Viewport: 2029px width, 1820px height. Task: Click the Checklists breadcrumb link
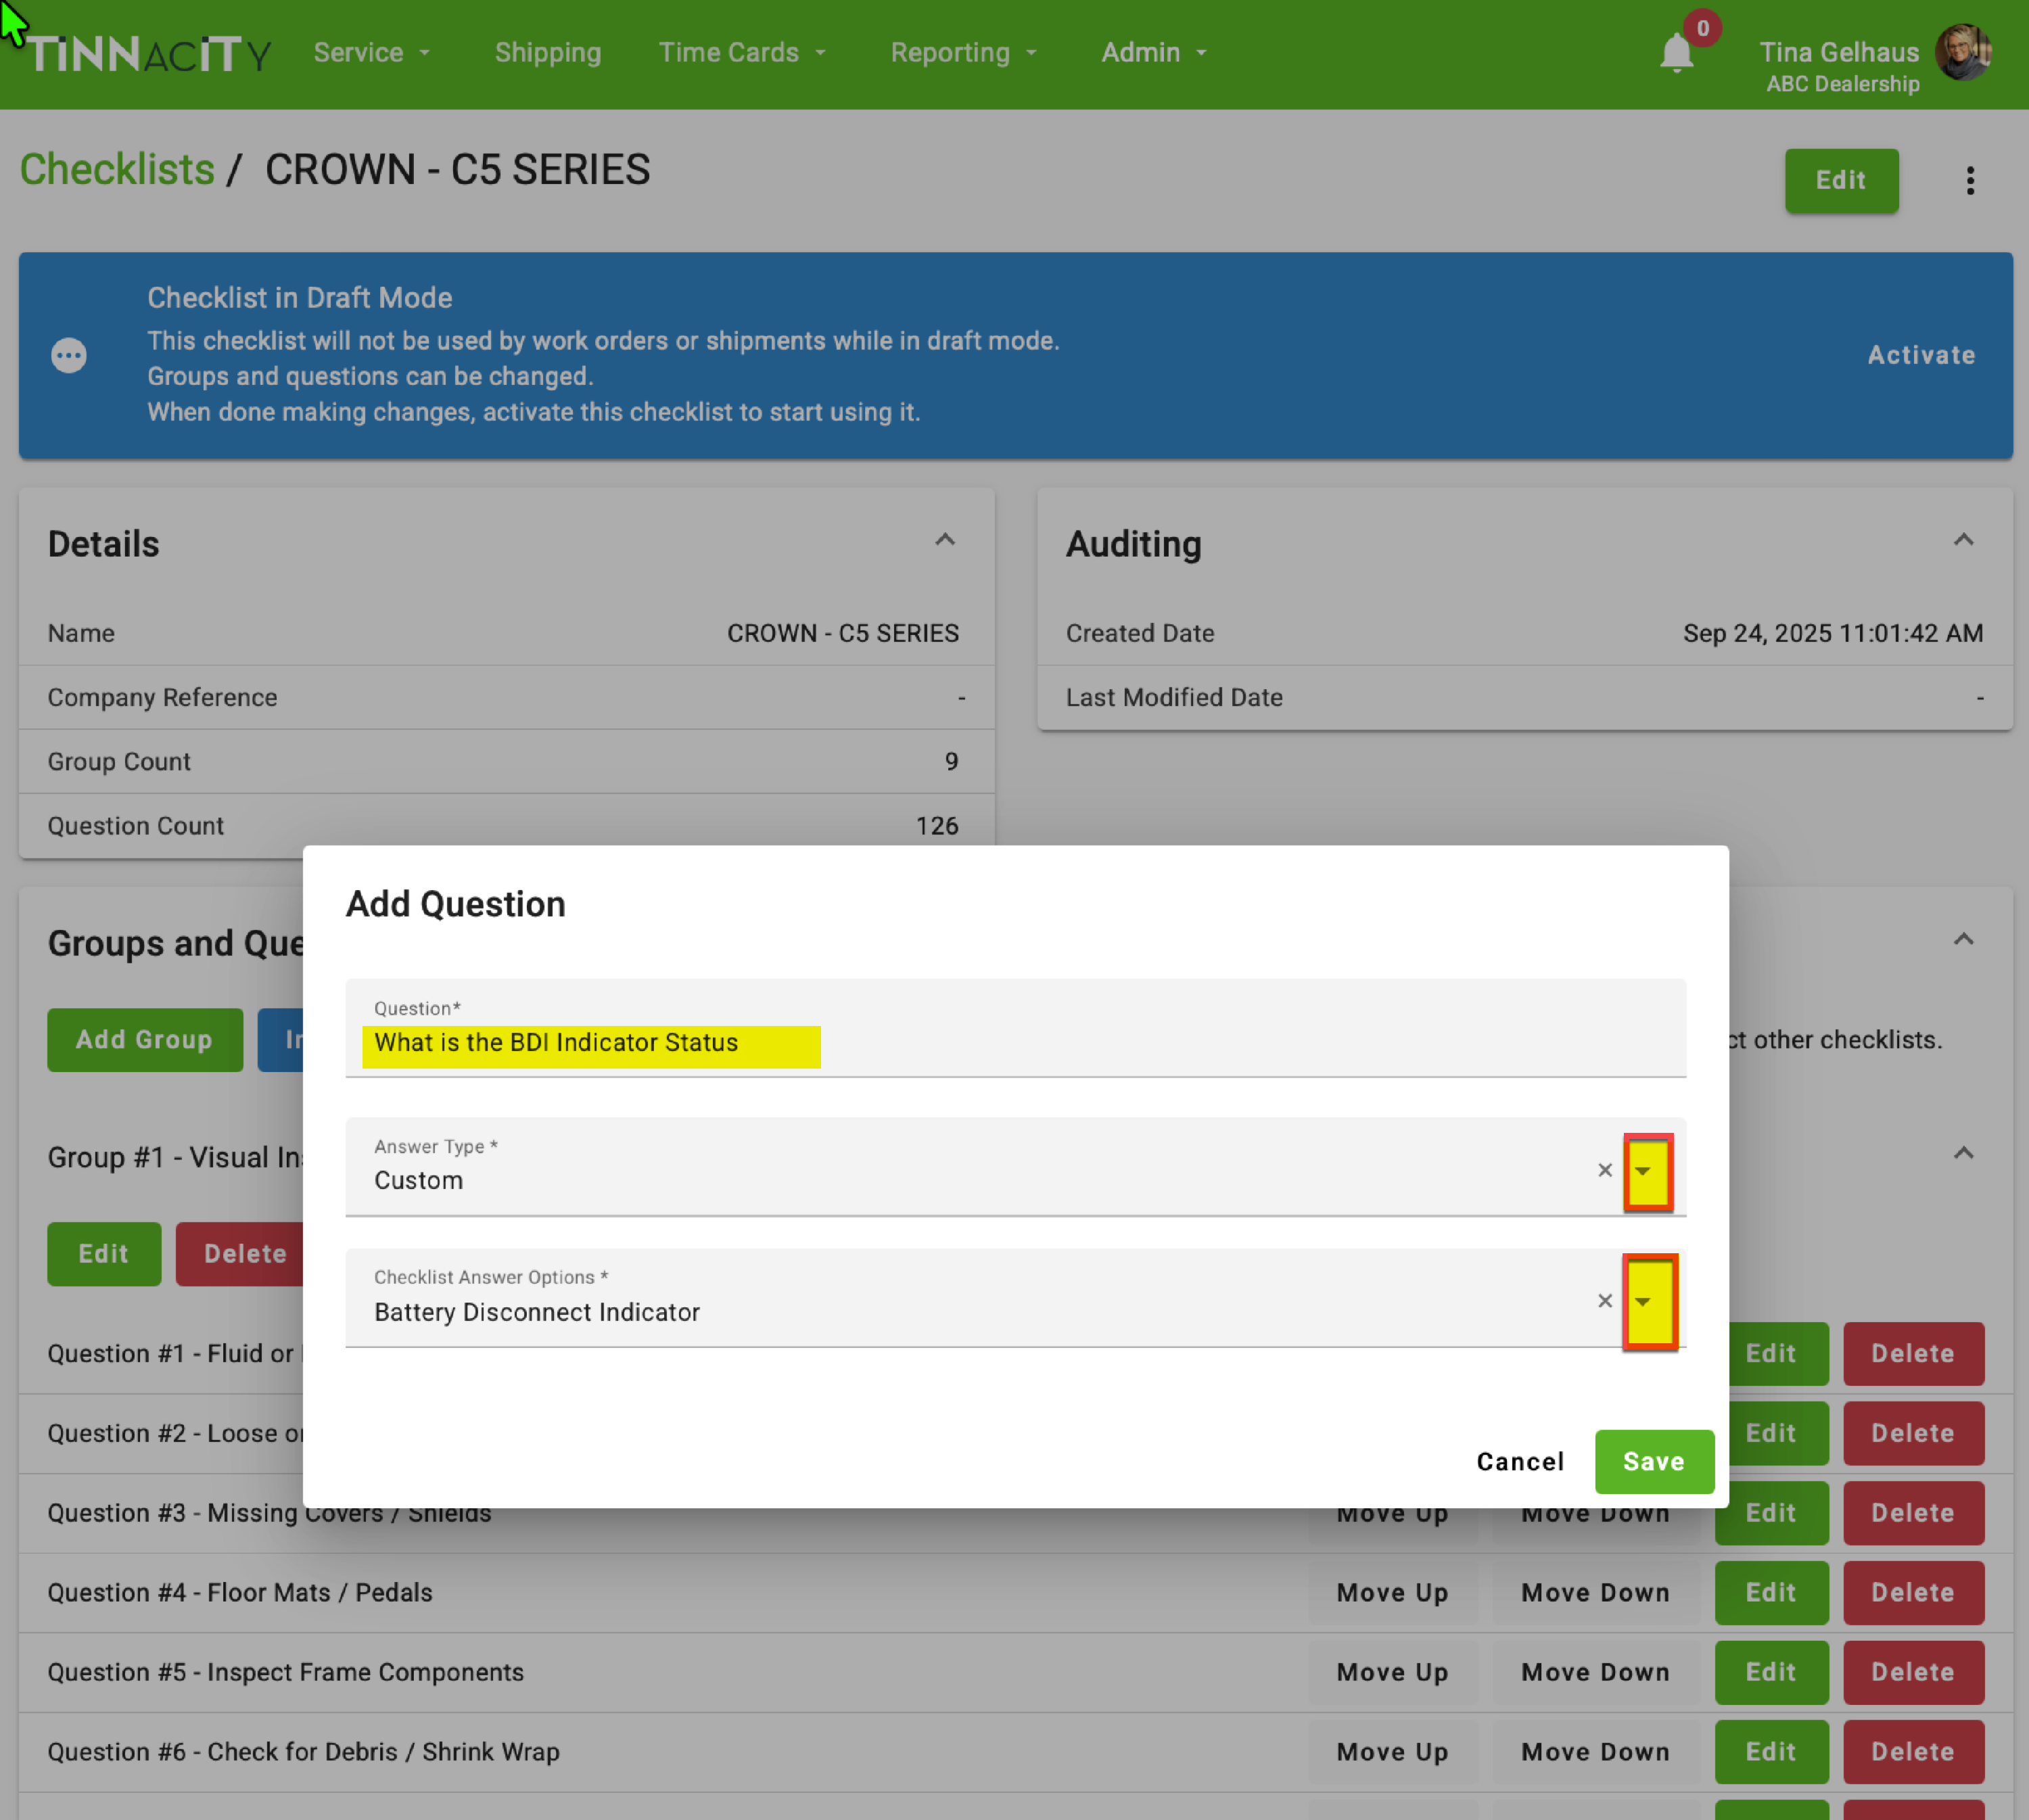(x=117, y=170)
